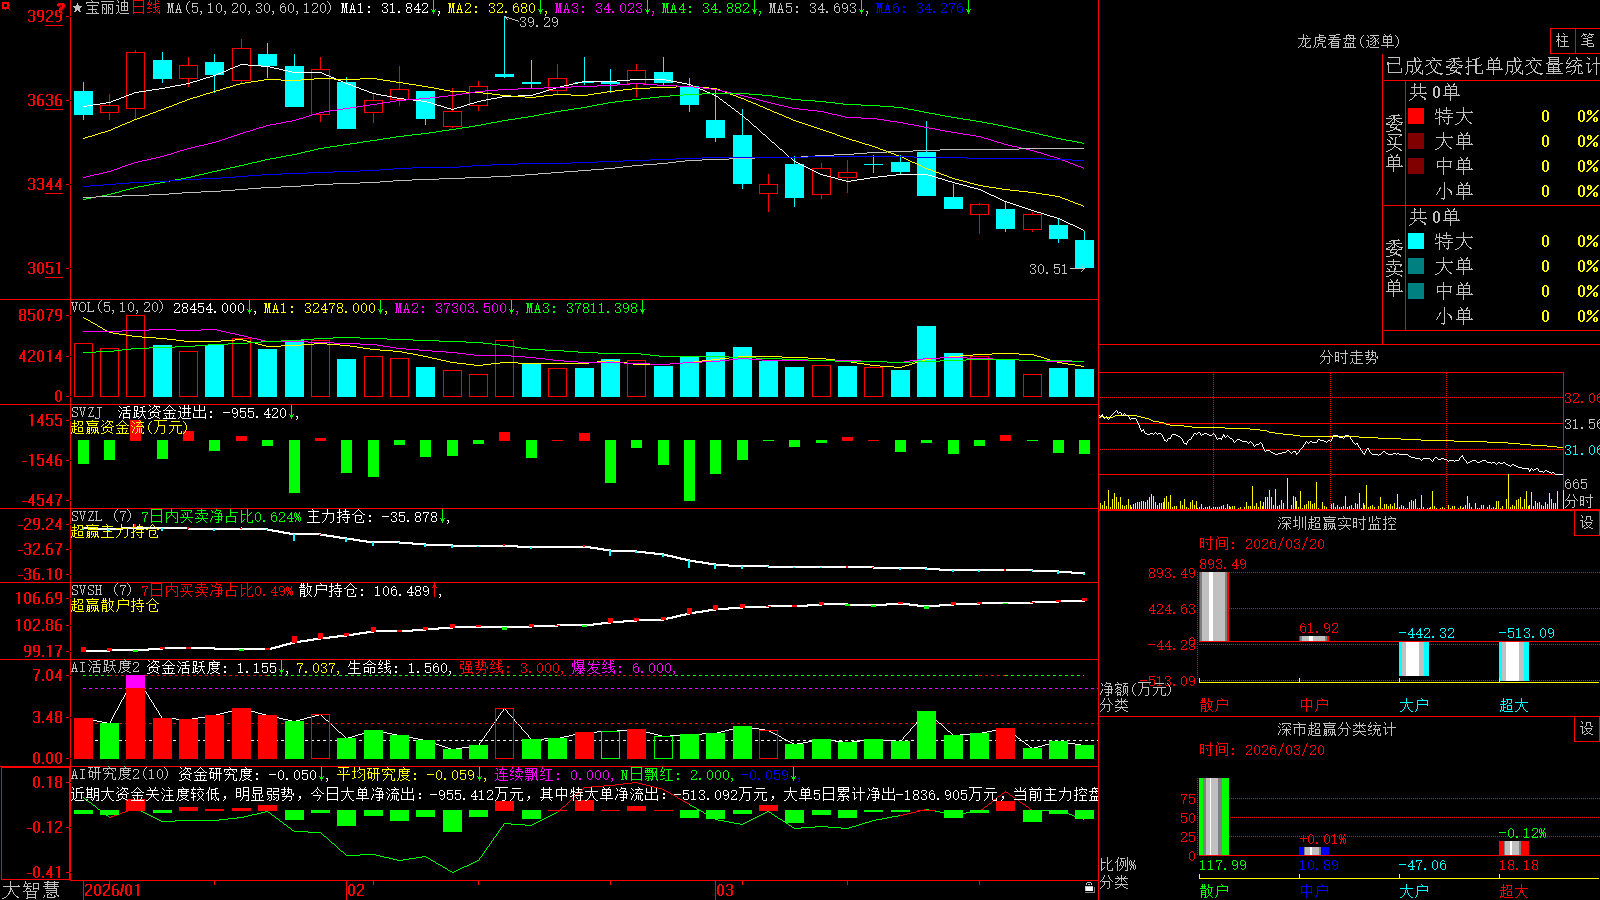Click the AI研究度2(10) indicator label
The image size is (1600, 900).
click(121, 774)
